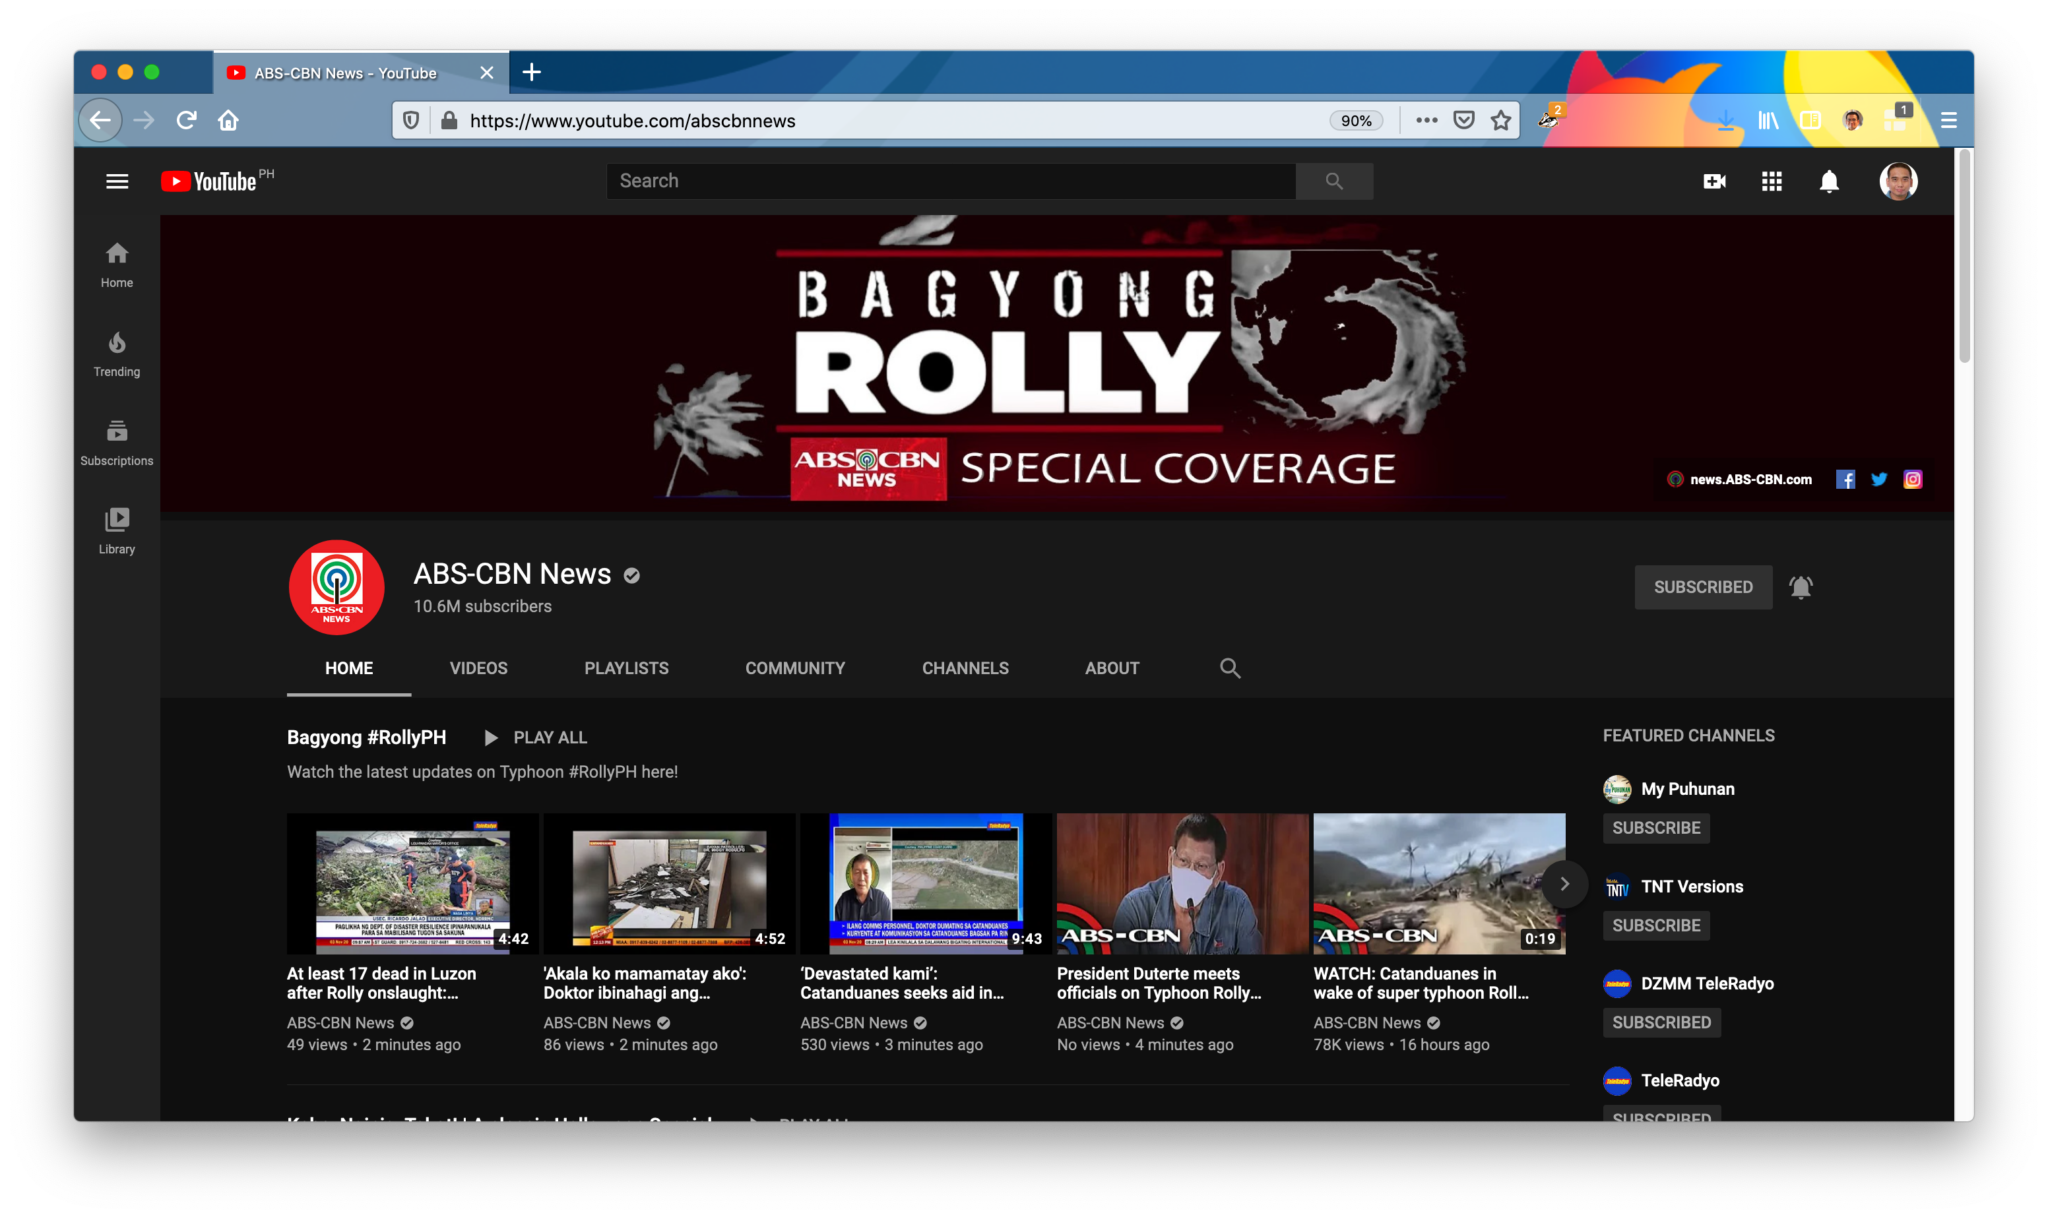Screen dimensions: 2048x1219
Task: Play 'At least 17 dead in Luzon' thumbnail
Action: pos(412,884)
